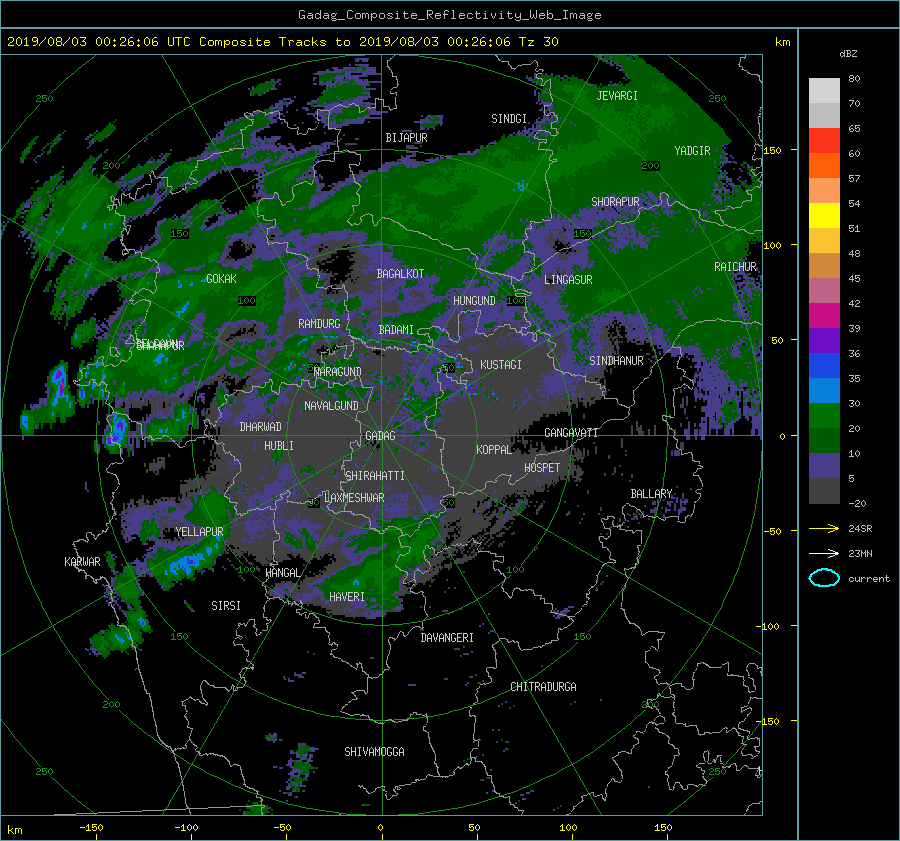Click the HANGAL city label

coord(282,573)
